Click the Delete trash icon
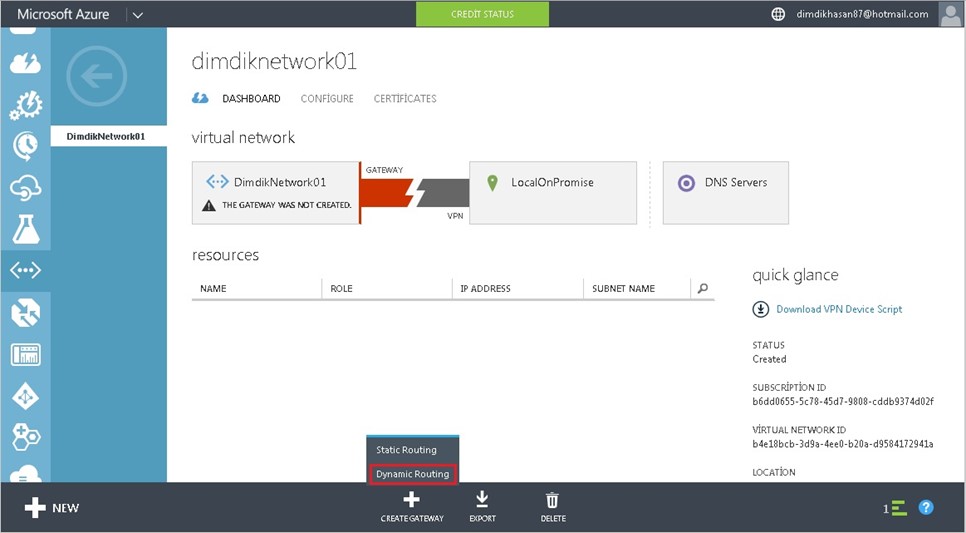 tap(553, 500)
